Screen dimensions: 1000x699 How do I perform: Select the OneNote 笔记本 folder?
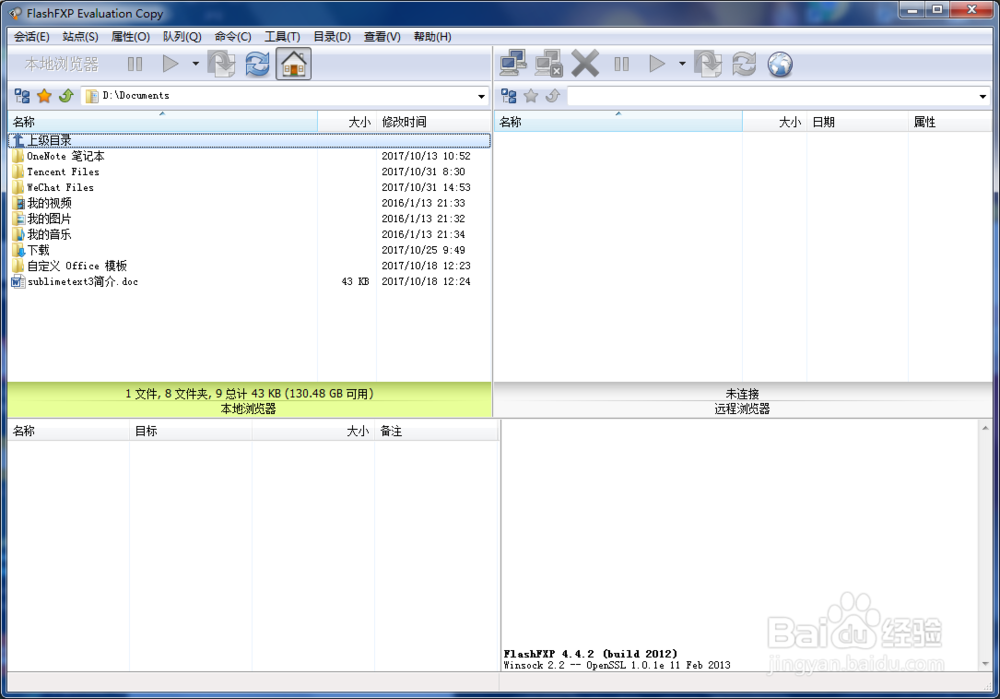point(249,156)
